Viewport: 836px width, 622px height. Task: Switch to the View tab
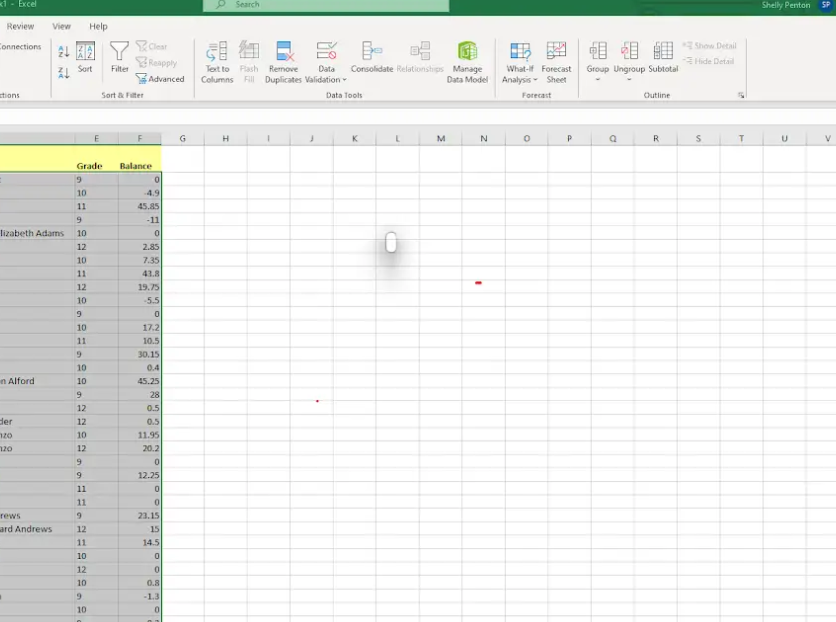(61, 26)
